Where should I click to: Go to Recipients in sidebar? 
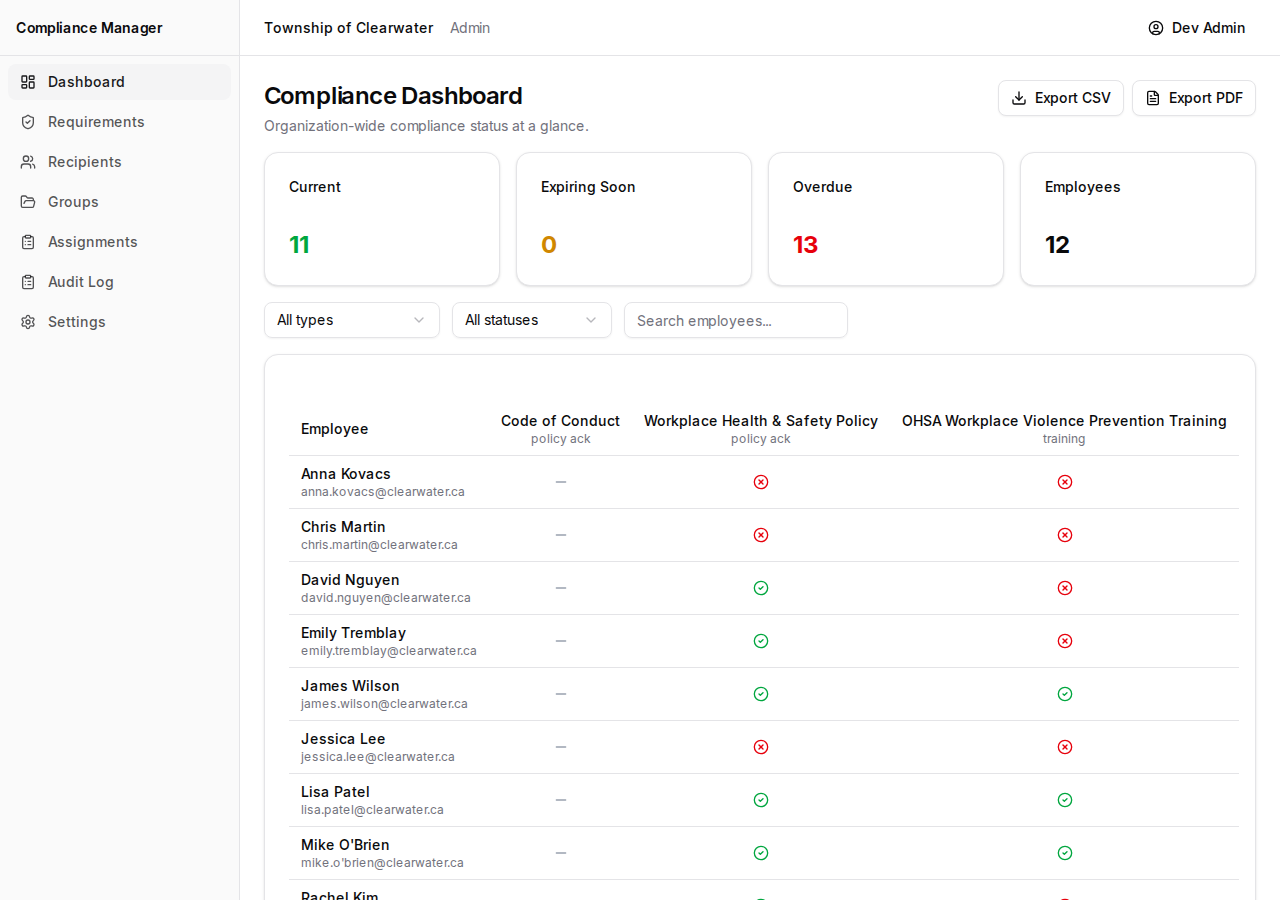click(119, 162)
